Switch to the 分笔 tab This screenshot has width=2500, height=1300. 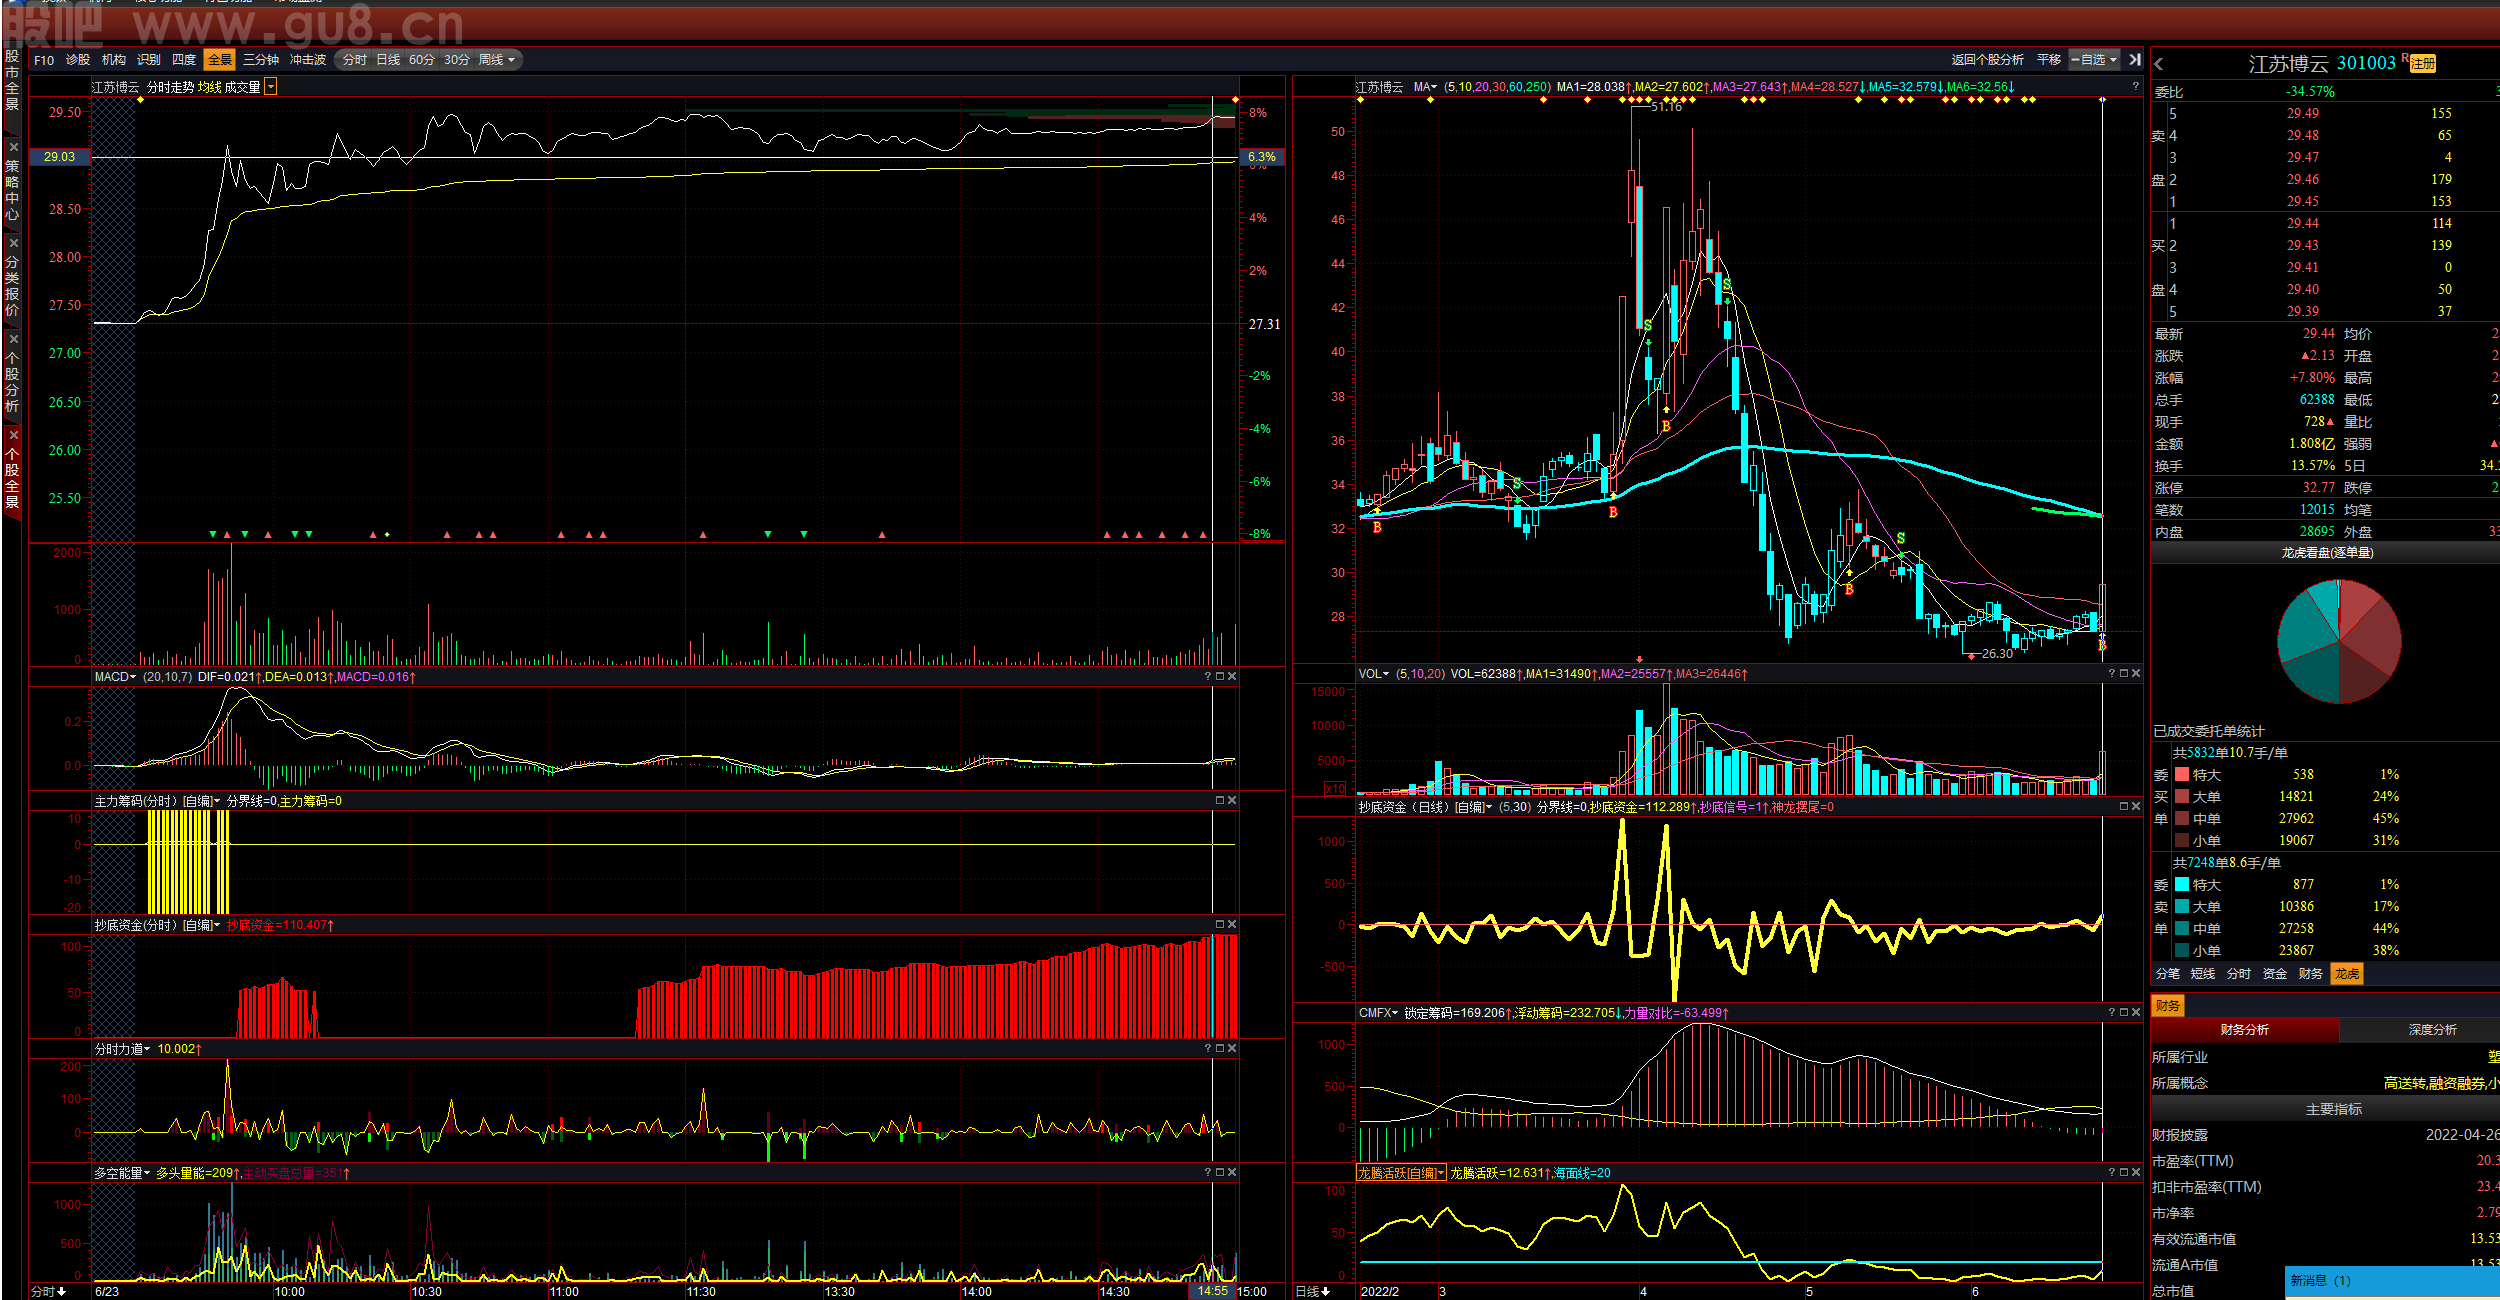[2168, 974]
